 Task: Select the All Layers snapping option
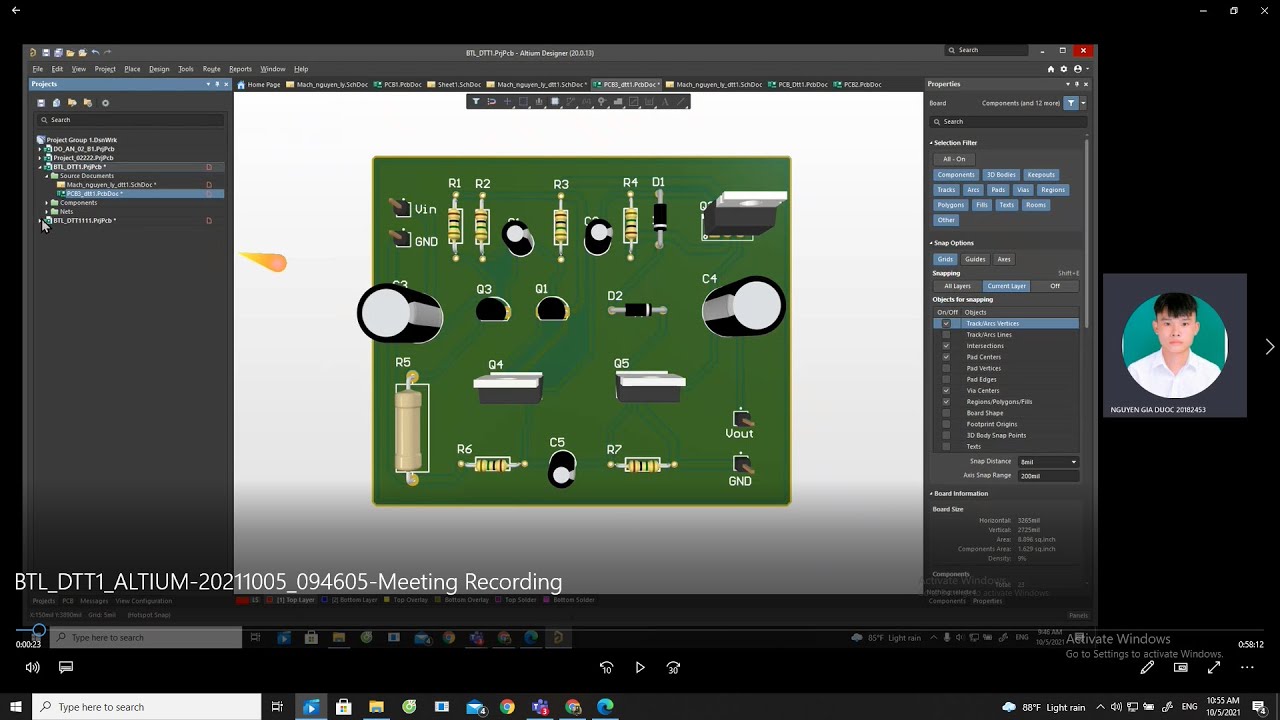pyautogui.click(x=957, y=286)
